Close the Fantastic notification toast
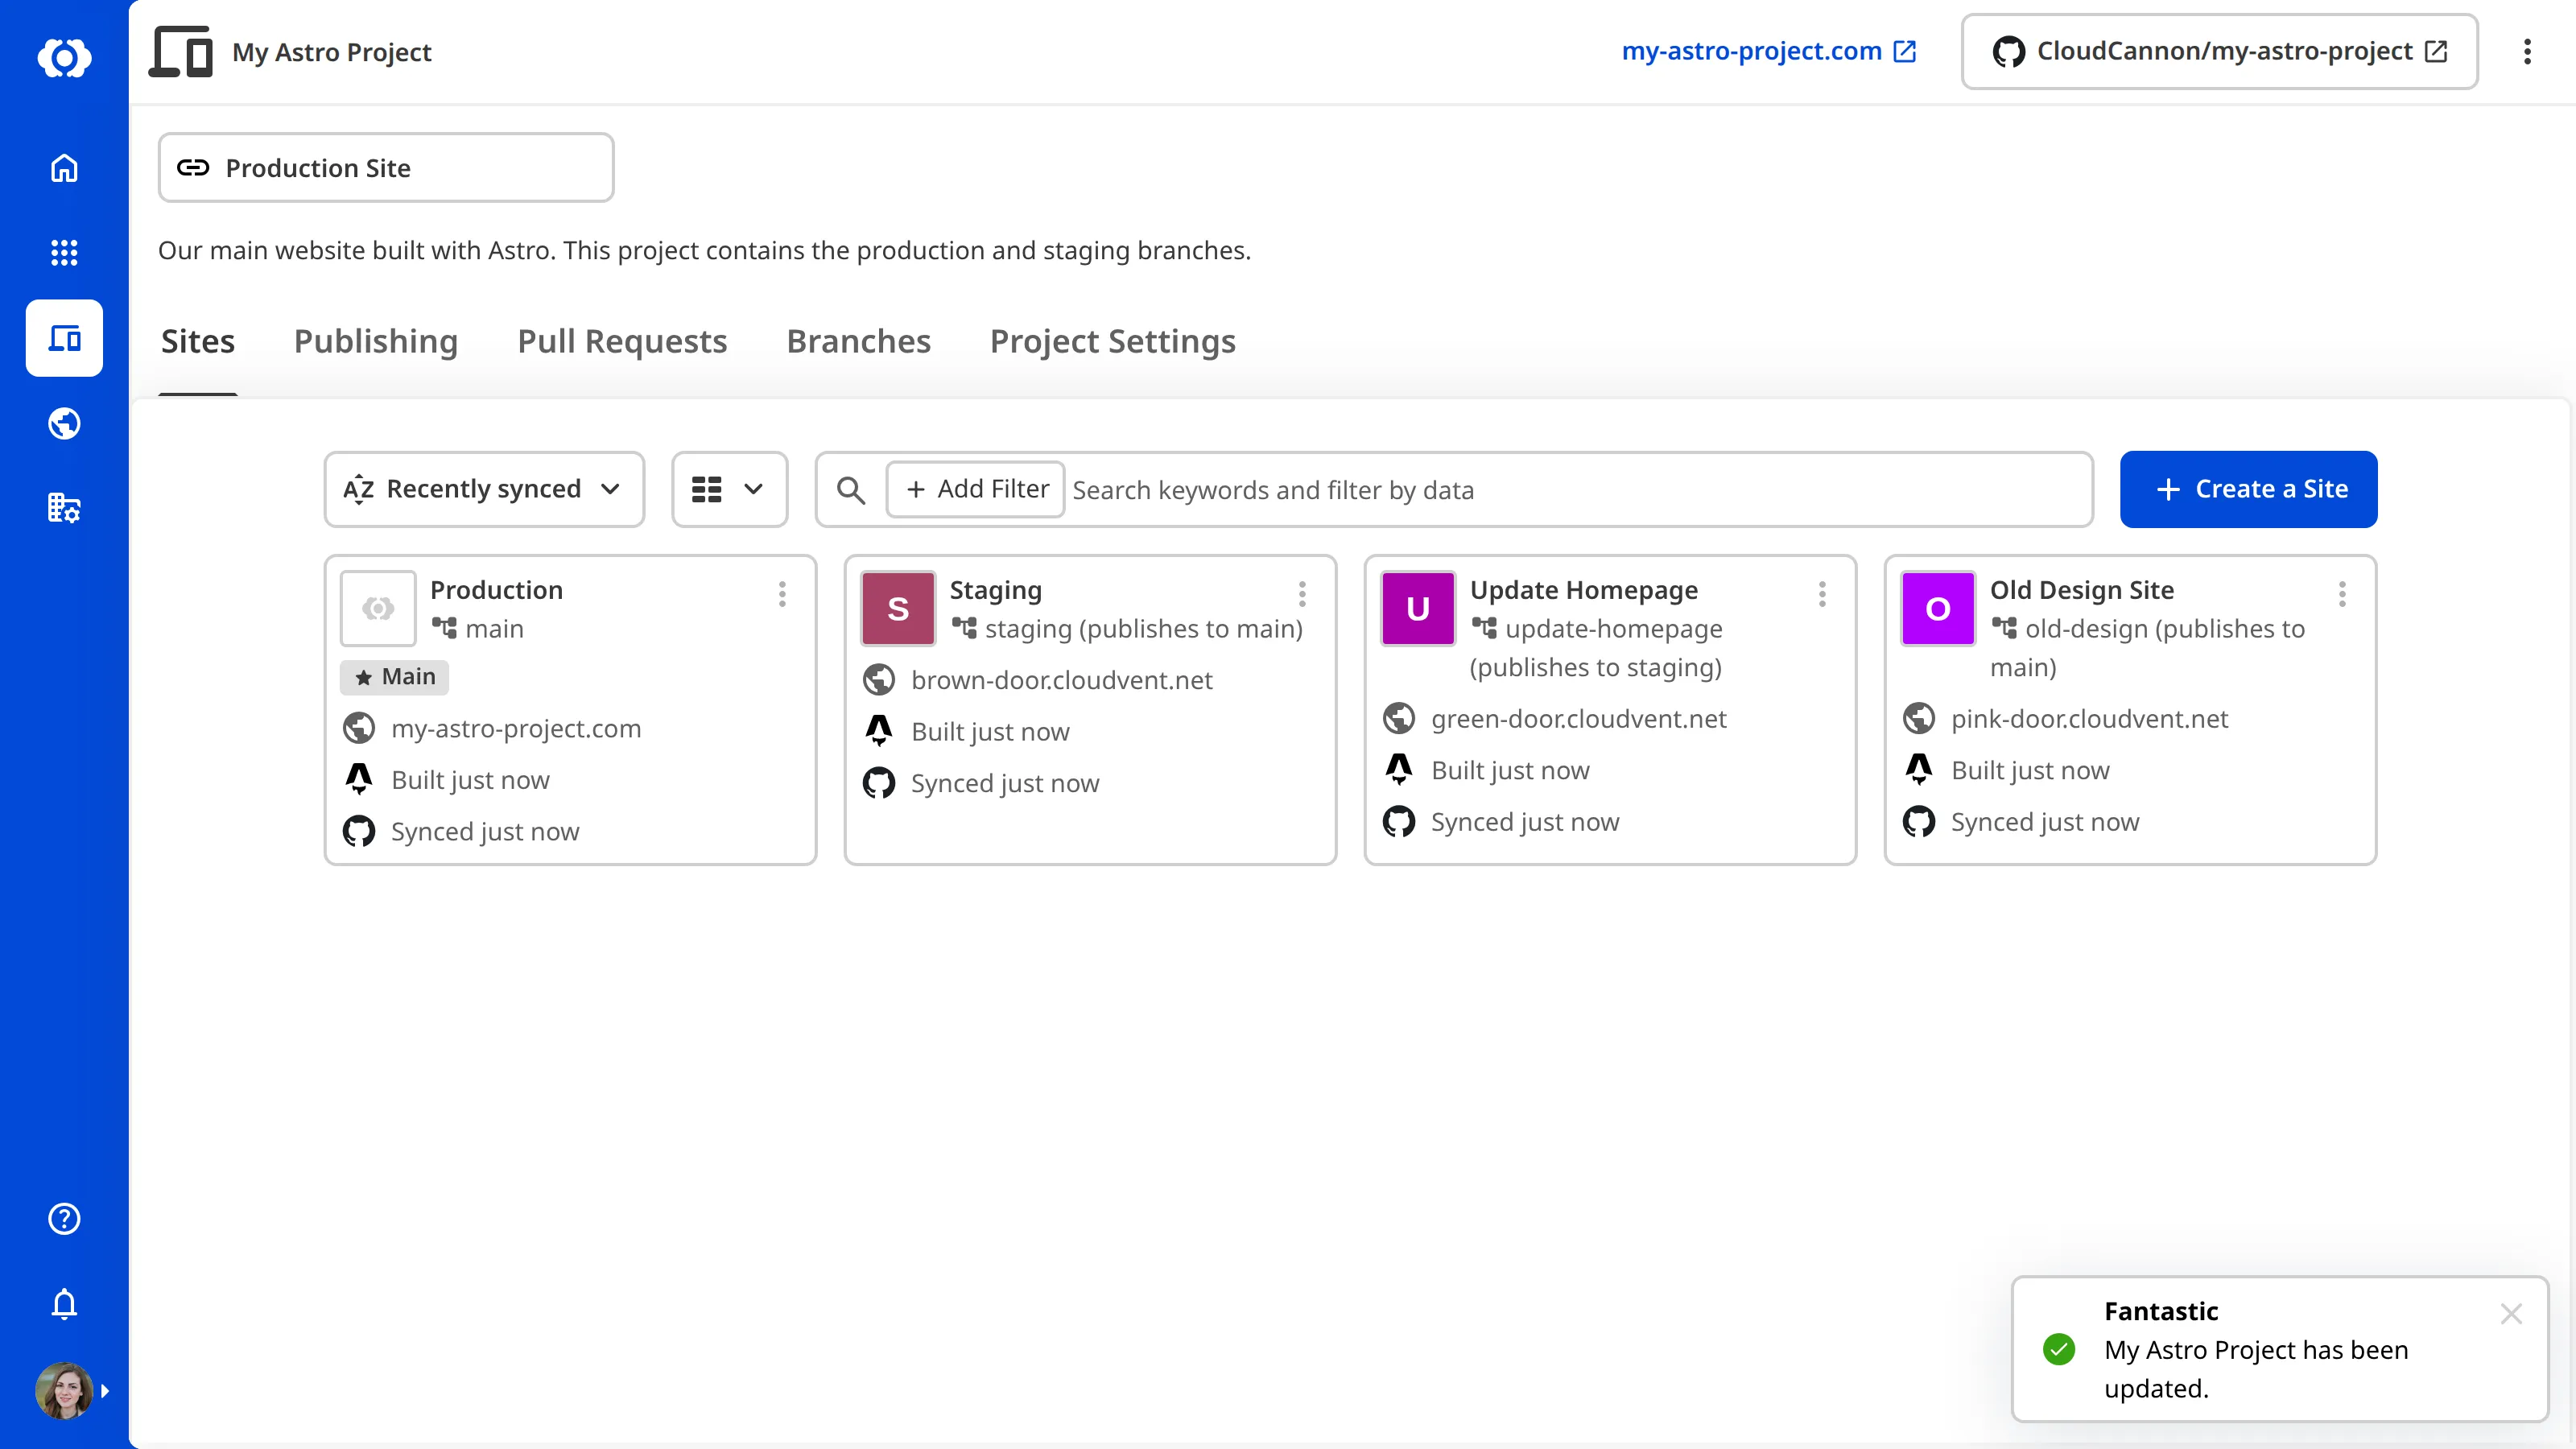 click(2511, 1314)
